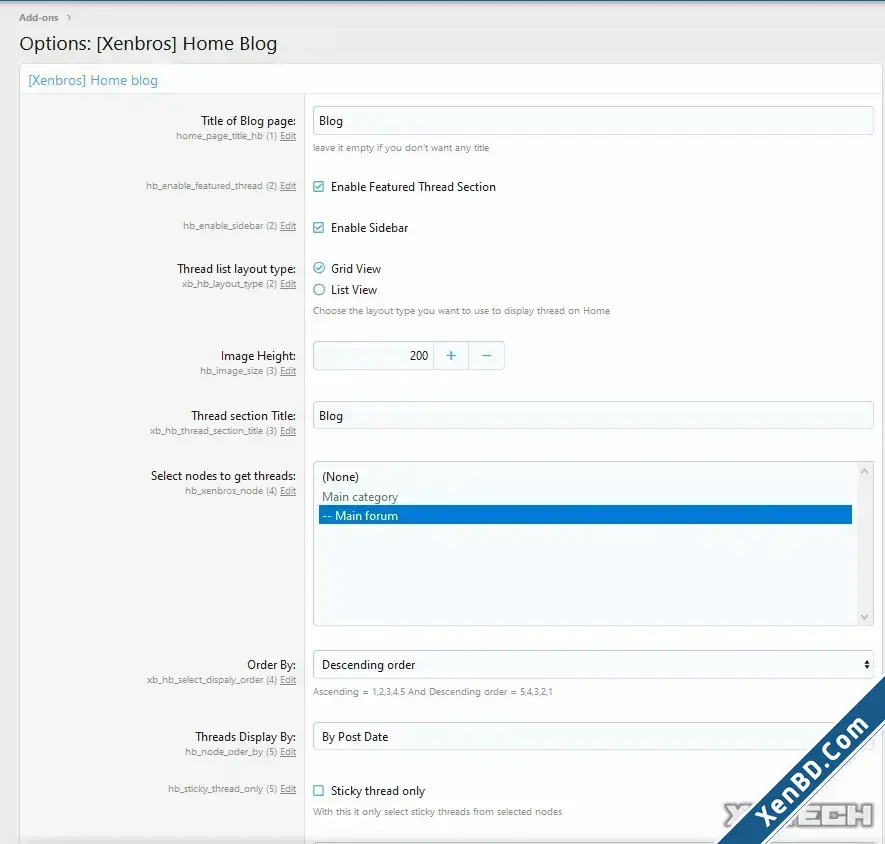Viewport: 885px width, 844px height.
Task: Edit the hb_image_size option
Action: pos(288,371)
